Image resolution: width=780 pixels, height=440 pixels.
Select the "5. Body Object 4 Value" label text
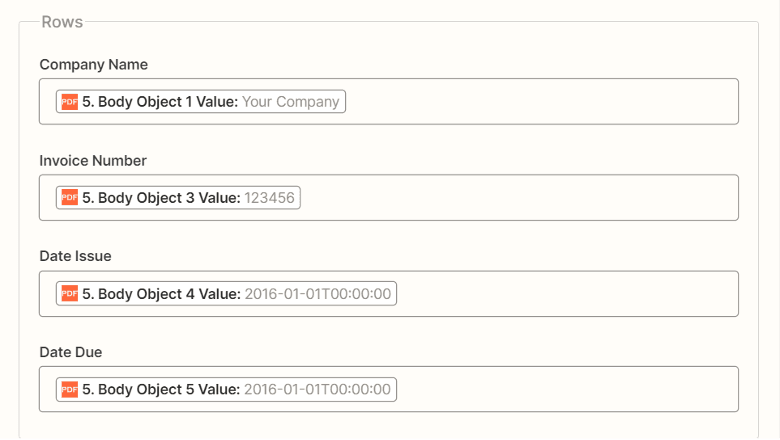pyautogui.click(x=161, y=294)
